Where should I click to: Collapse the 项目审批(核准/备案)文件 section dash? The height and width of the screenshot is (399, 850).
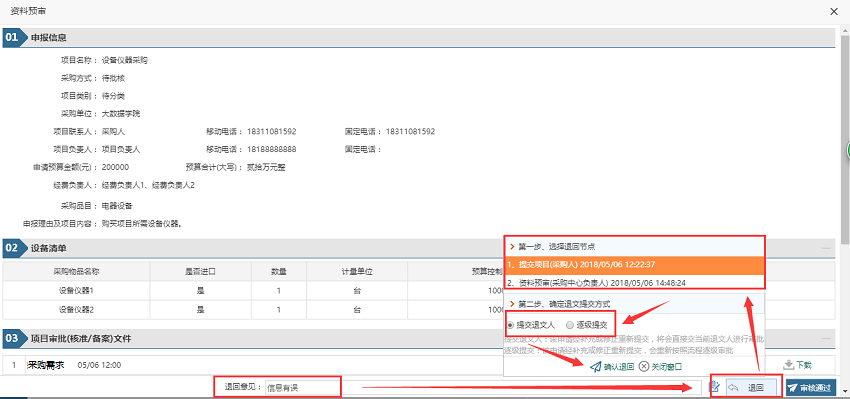click(x=826, y=338)
